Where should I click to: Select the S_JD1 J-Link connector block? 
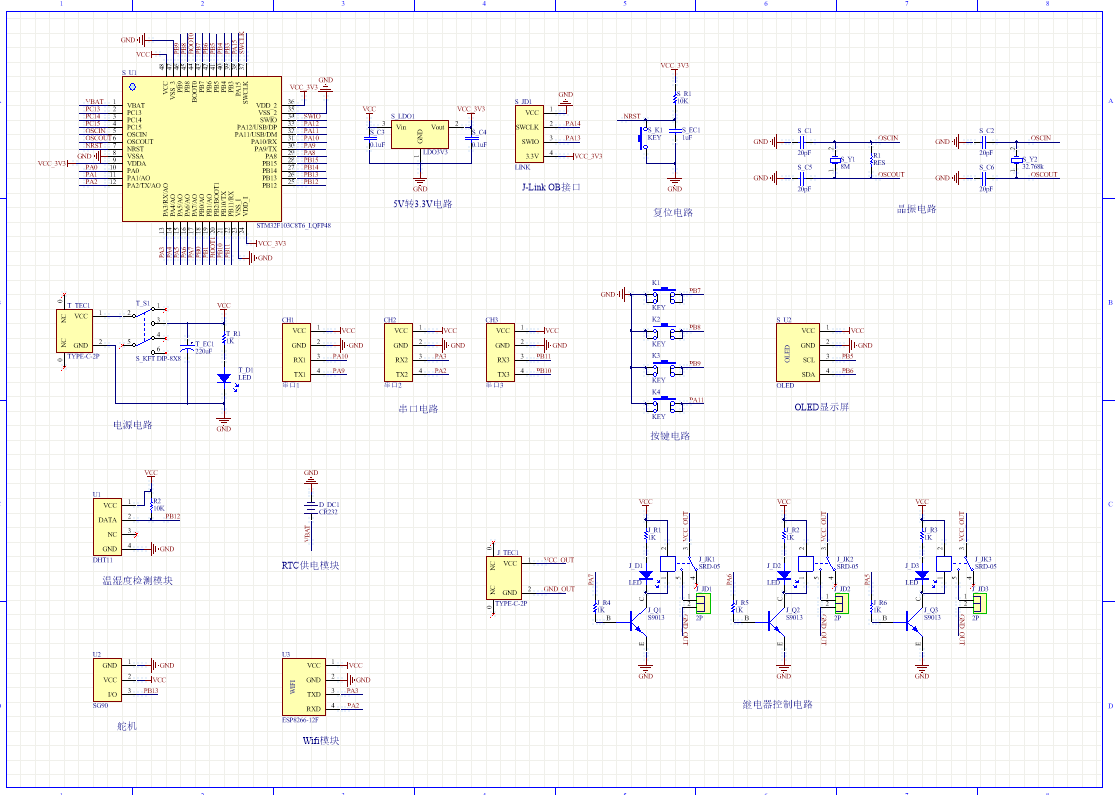529,134
